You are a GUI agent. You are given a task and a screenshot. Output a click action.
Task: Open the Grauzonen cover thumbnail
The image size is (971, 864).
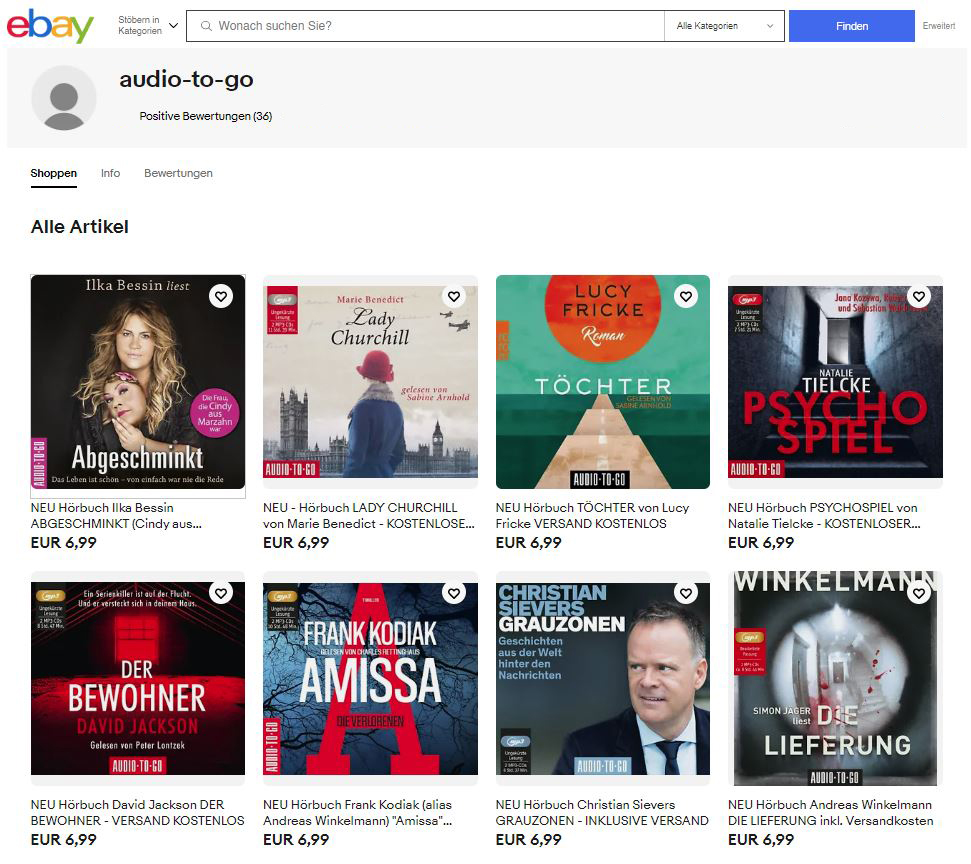pyautogui.click(x=603, y=679)
